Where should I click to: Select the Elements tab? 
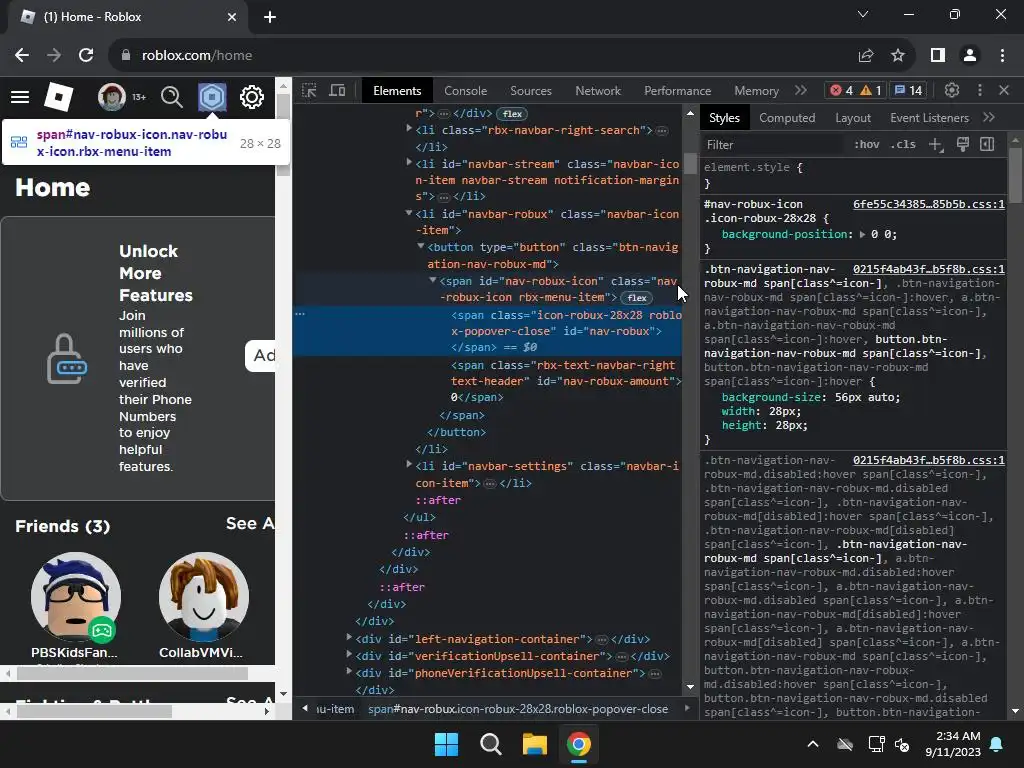pyautogui.click(x=397, y=91)
